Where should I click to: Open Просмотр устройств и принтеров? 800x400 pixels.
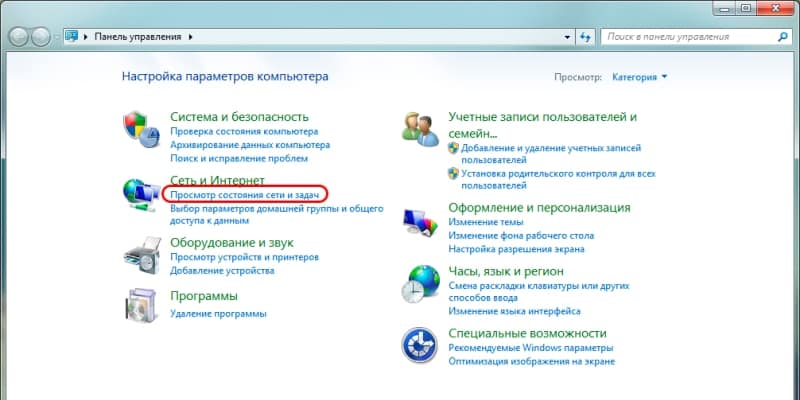pos(244,257)
